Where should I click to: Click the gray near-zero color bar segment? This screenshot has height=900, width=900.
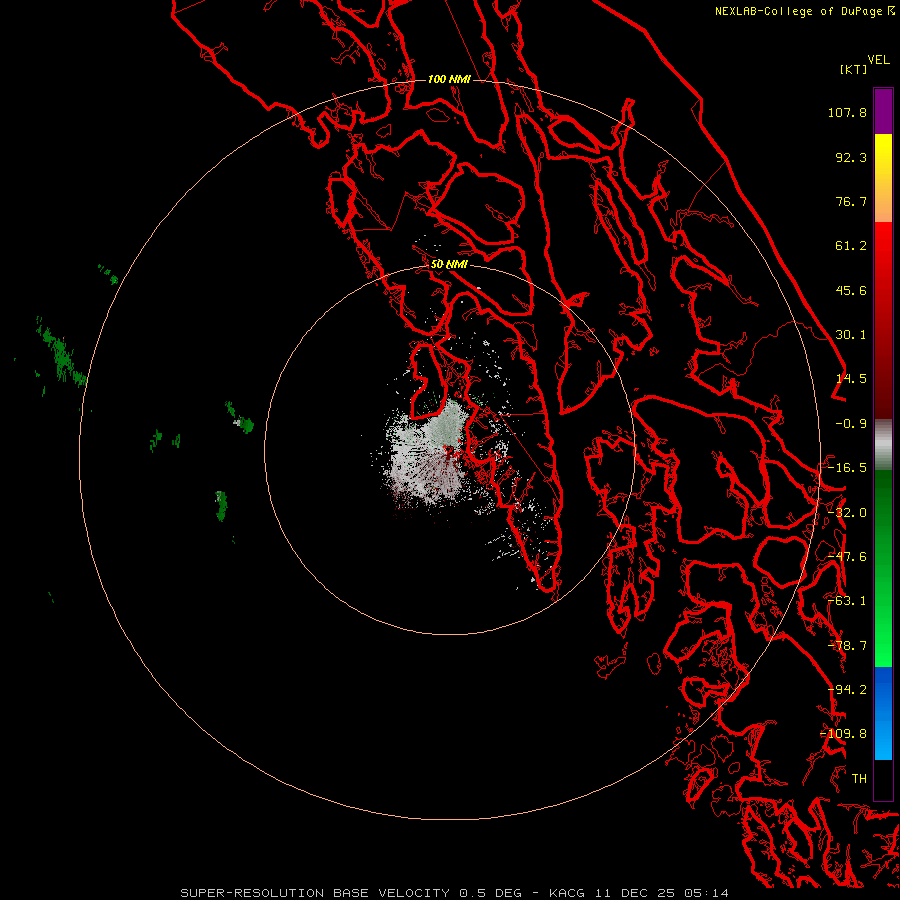coord(883,445)
